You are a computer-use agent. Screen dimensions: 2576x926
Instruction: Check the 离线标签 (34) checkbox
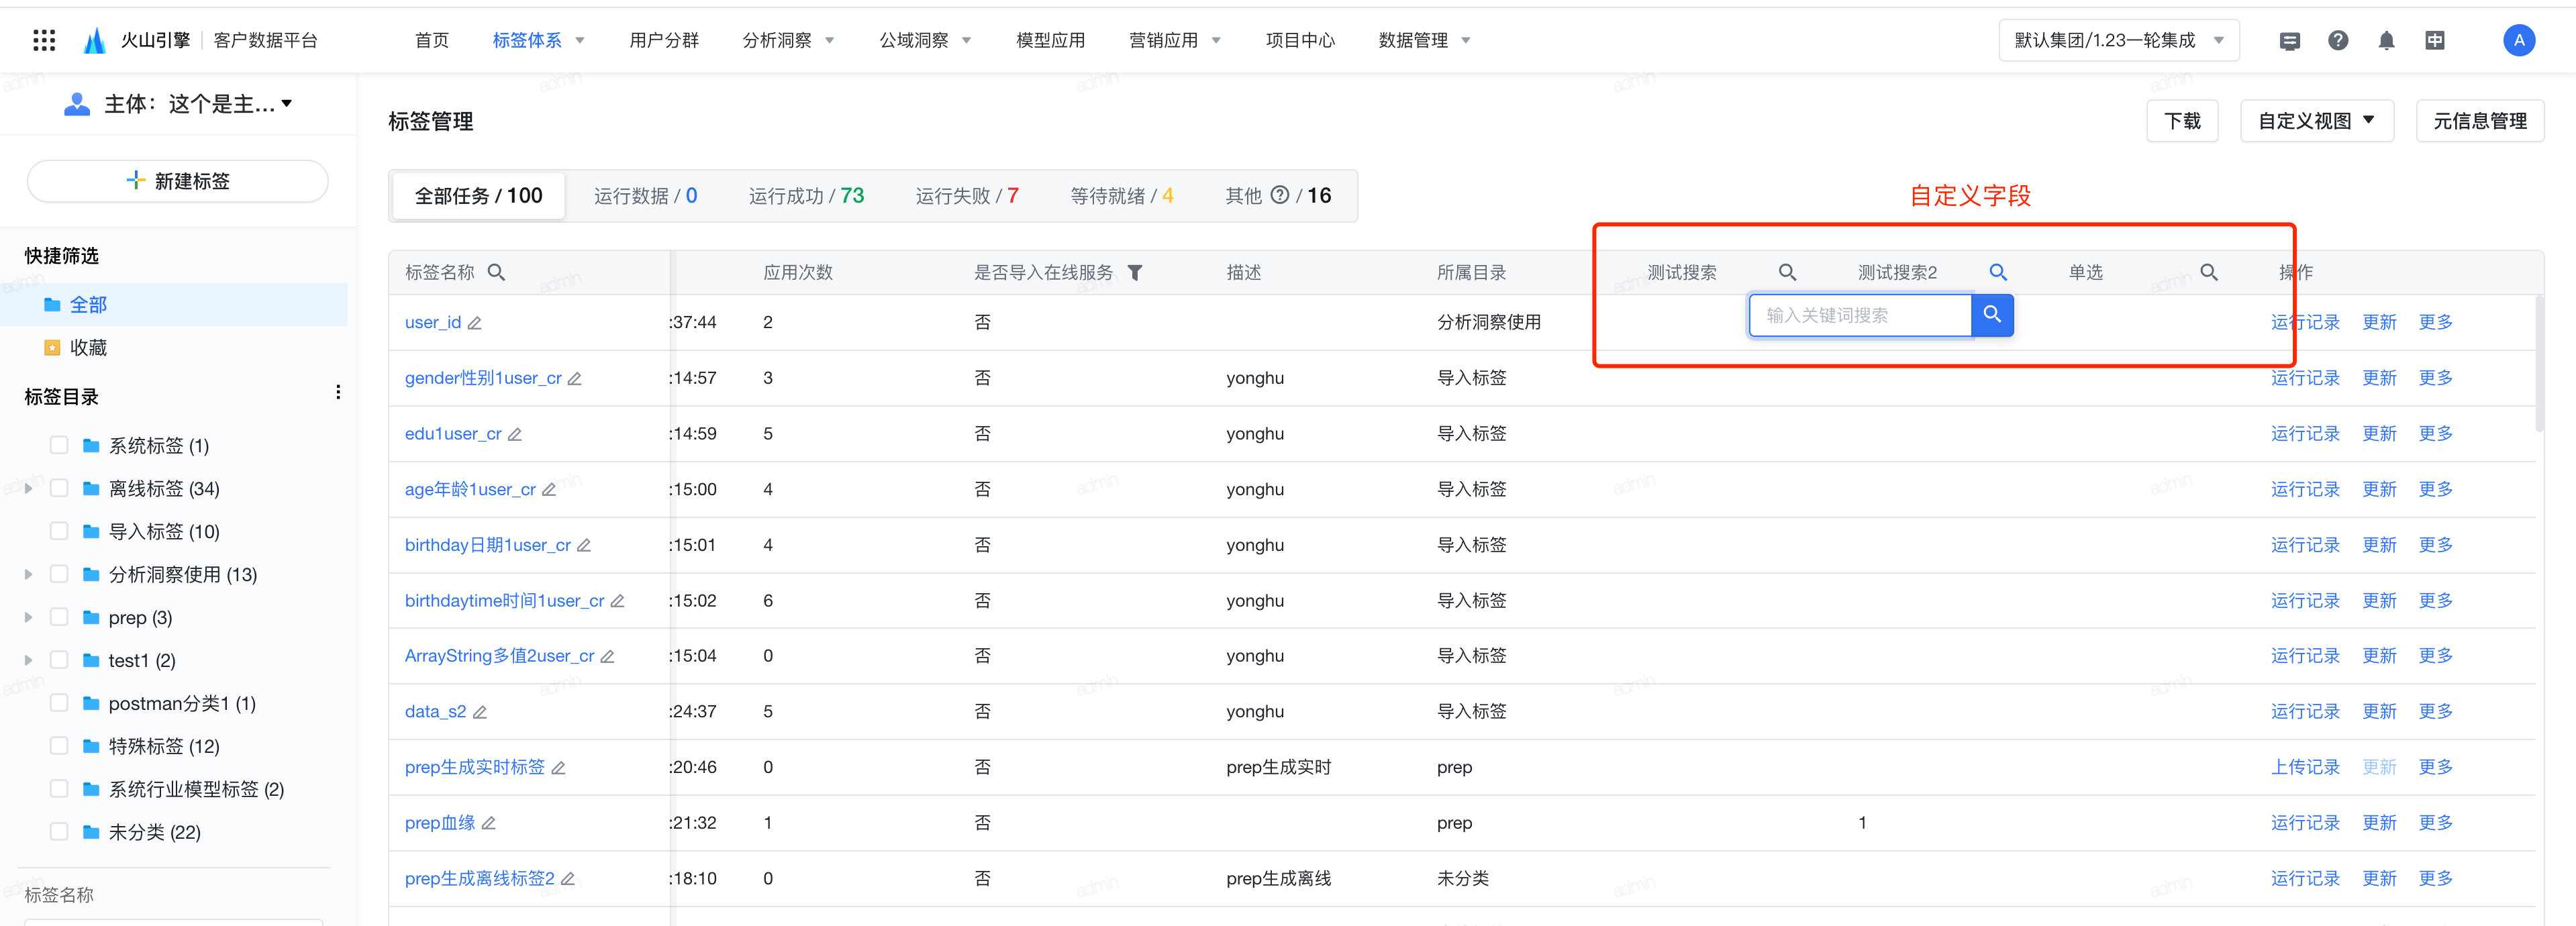(x=59, y=488)
